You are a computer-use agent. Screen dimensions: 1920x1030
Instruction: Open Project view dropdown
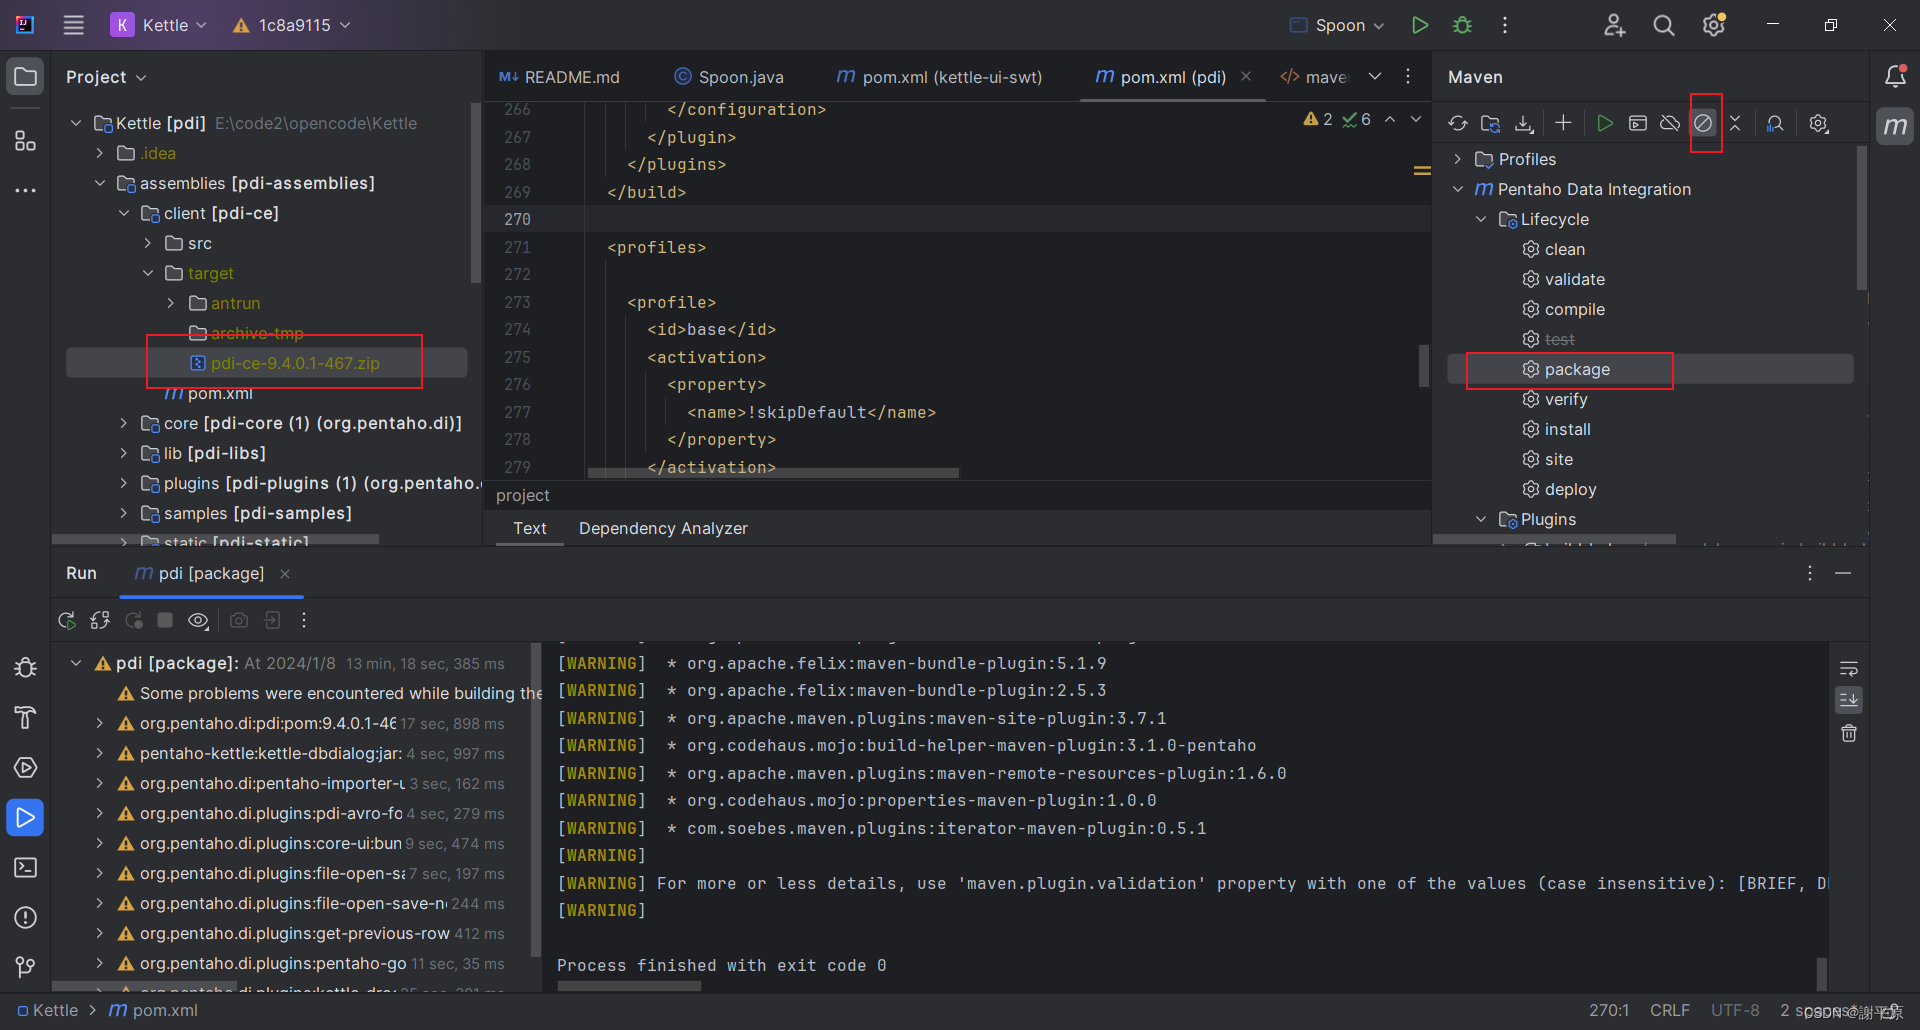(x=106, y=77)
